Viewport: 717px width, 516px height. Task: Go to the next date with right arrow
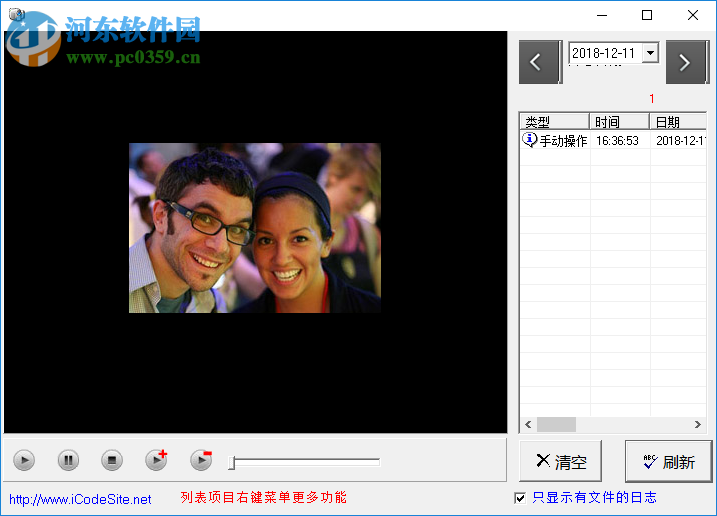tap(687, 62)
